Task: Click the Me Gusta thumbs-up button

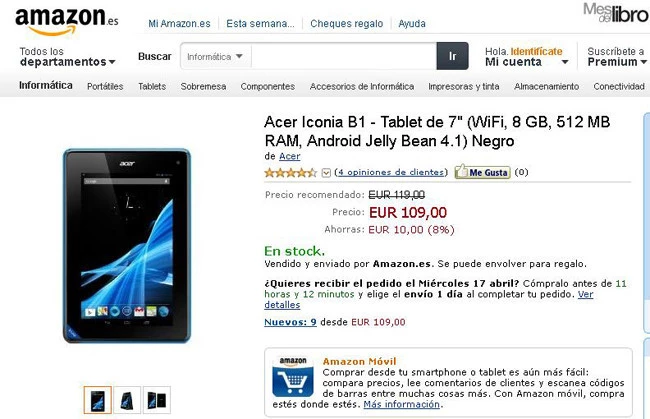Action: coord(483,172)
